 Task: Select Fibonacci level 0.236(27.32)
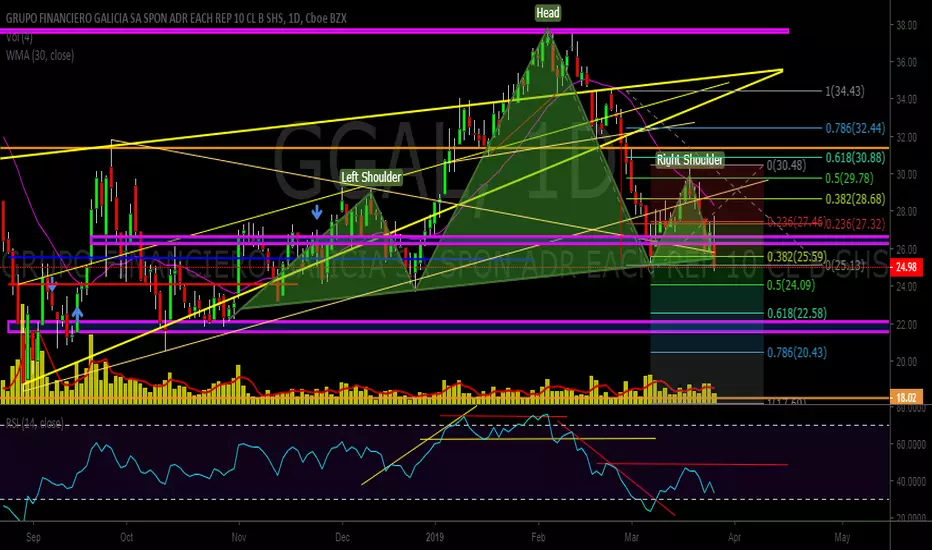(x=856, y=224)
